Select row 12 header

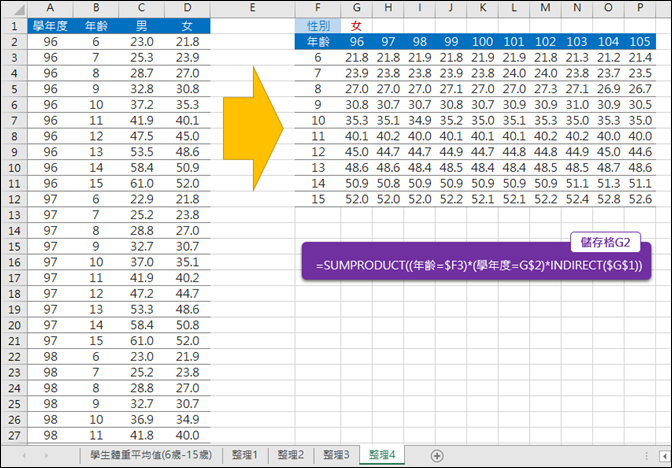click(x=14, y=199)
